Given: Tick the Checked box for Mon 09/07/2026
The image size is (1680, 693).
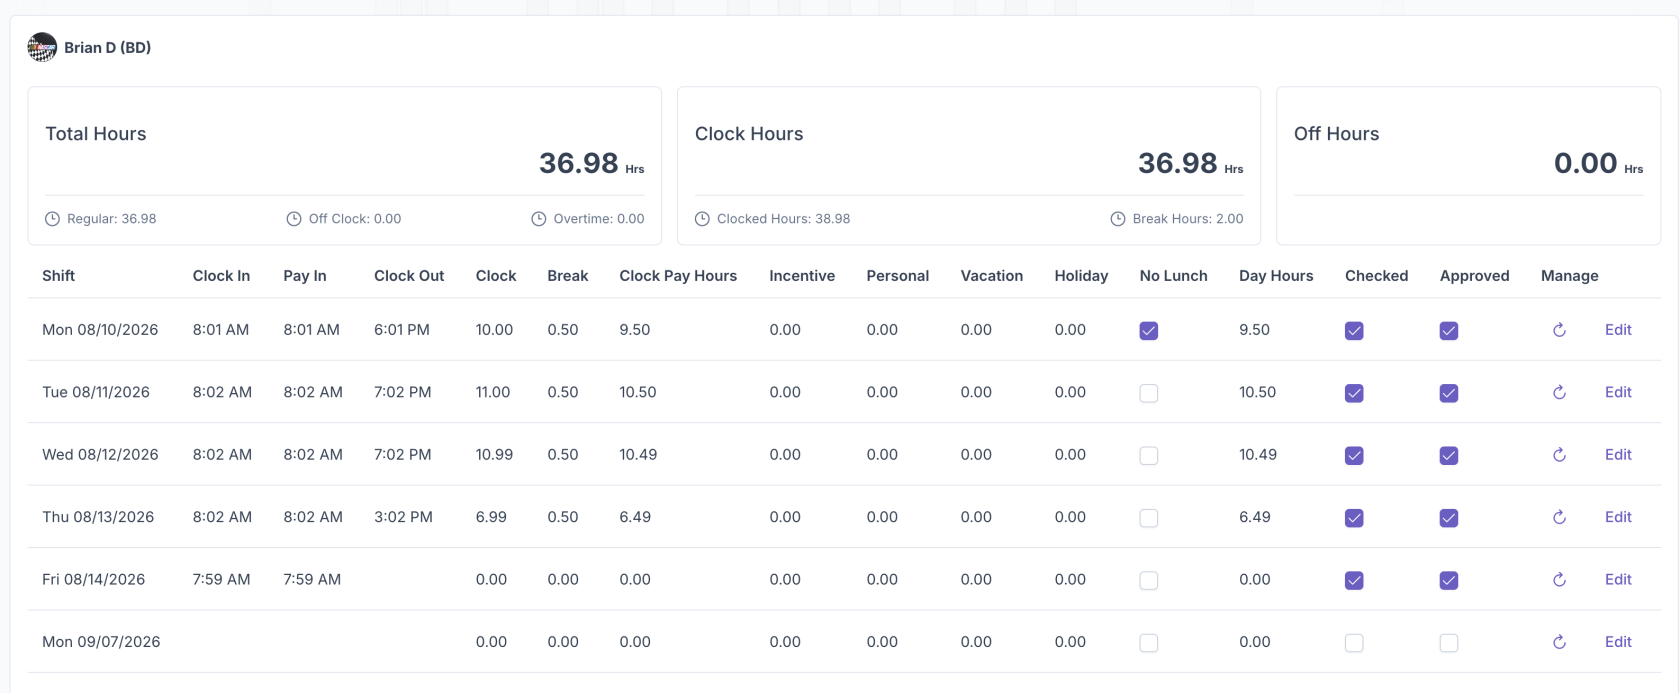Looking at the screenshot, I should click(x=1354, y=643).
